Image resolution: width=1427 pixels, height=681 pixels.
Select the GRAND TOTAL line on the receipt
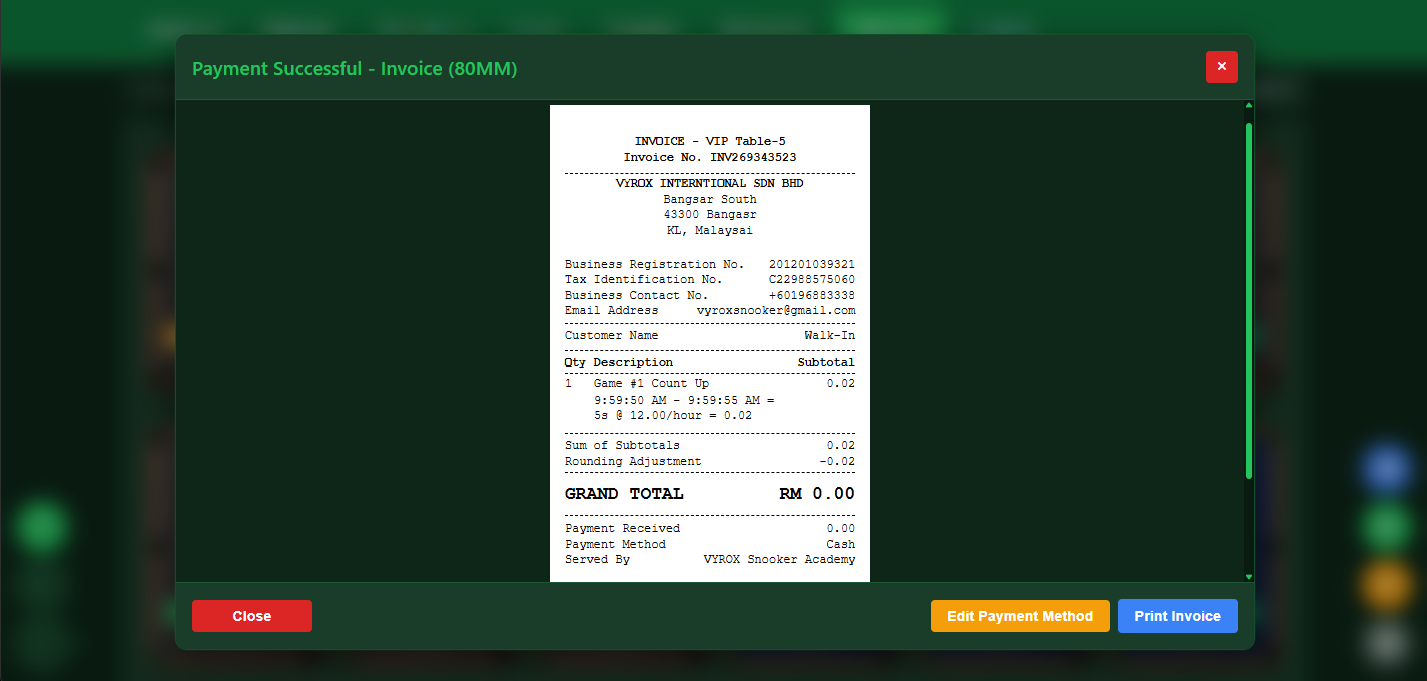709,493
